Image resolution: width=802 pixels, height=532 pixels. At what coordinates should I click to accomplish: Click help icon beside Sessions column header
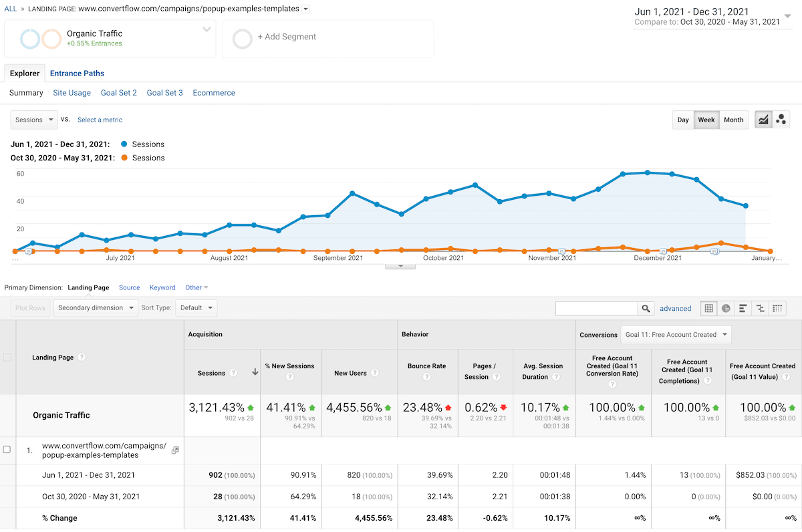233,373
